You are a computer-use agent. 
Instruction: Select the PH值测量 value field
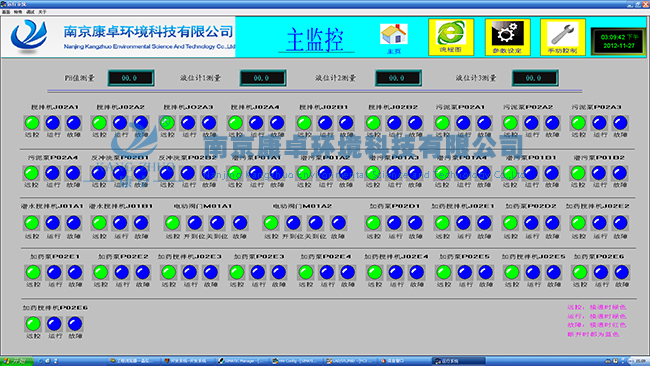(131, 78)
